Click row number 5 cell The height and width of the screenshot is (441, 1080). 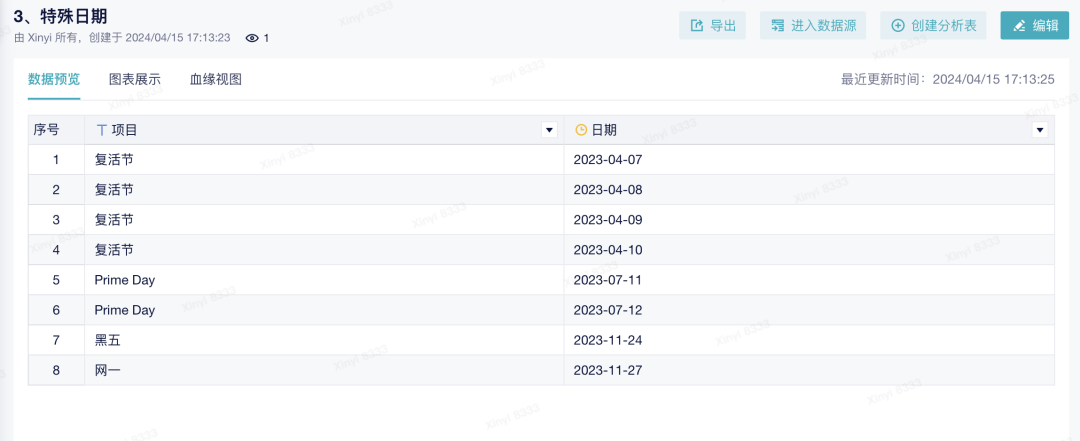tap(56, 280)
